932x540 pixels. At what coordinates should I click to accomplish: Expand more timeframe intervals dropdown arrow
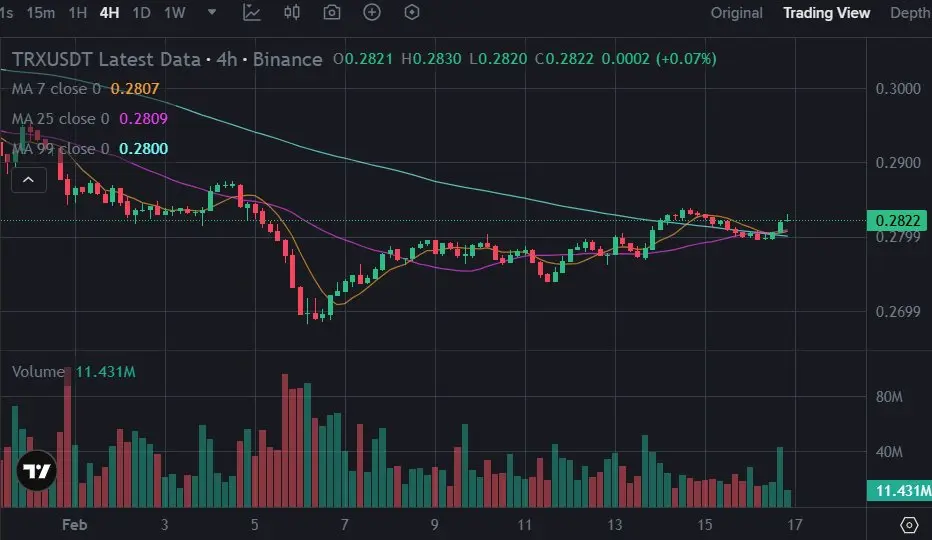(x=212, y=12)
